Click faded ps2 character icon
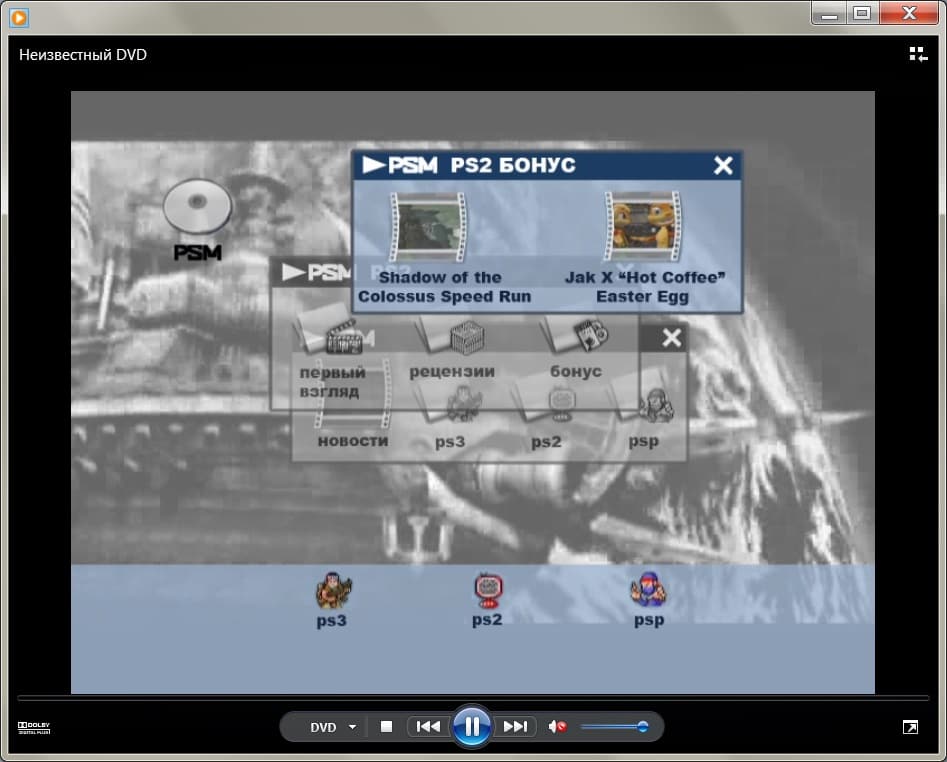Screen dimensions: 947x762 (x=562, y=403)
